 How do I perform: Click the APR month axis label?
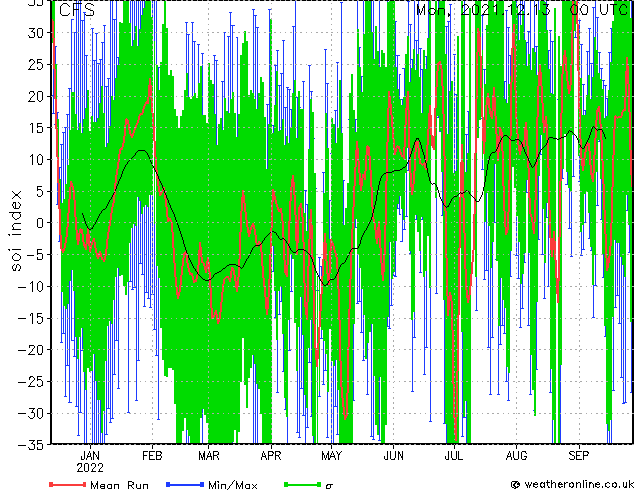pos(271,456)
